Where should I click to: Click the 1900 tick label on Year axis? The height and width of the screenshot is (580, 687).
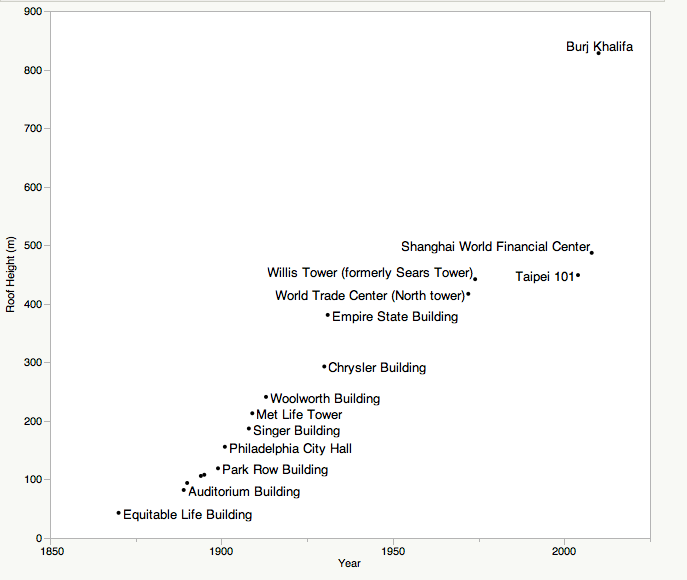click(x=221, y=552)
